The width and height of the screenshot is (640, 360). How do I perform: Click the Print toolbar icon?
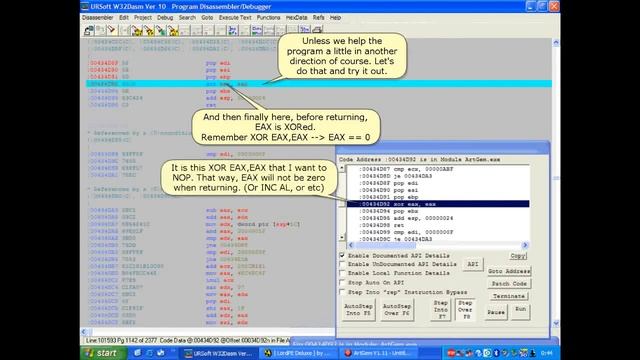(317, 30)
